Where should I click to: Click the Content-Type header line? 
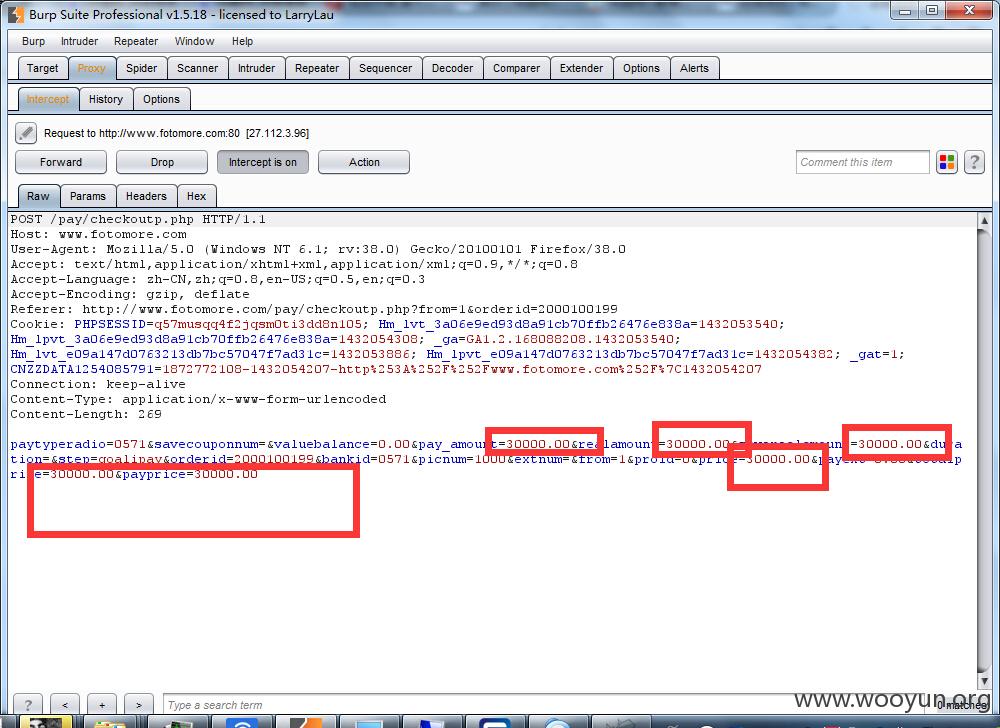pyautogui.click(x=198, y=399)
